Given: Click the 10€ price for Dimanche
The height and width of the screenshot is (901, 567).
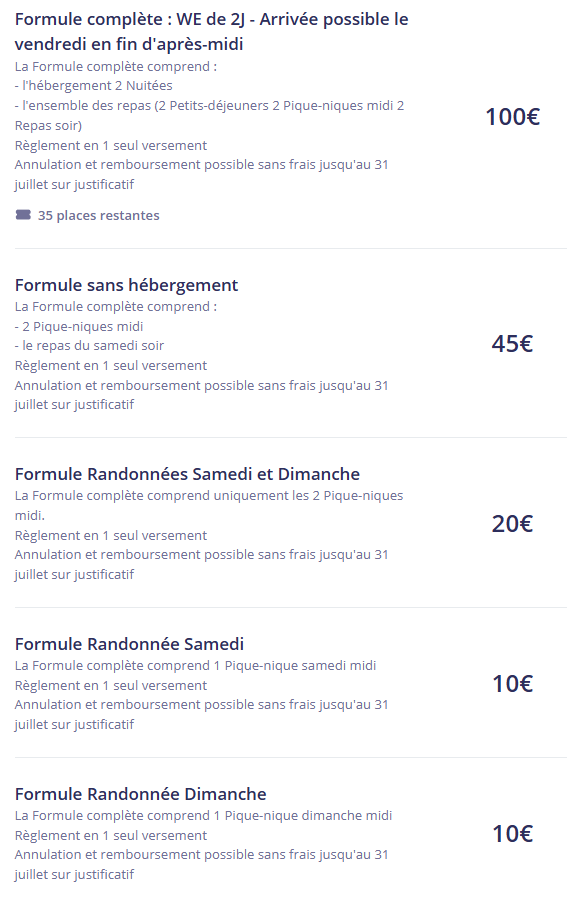Looking at the screenshot, I should pyautogui.click(x=512, y=833).
